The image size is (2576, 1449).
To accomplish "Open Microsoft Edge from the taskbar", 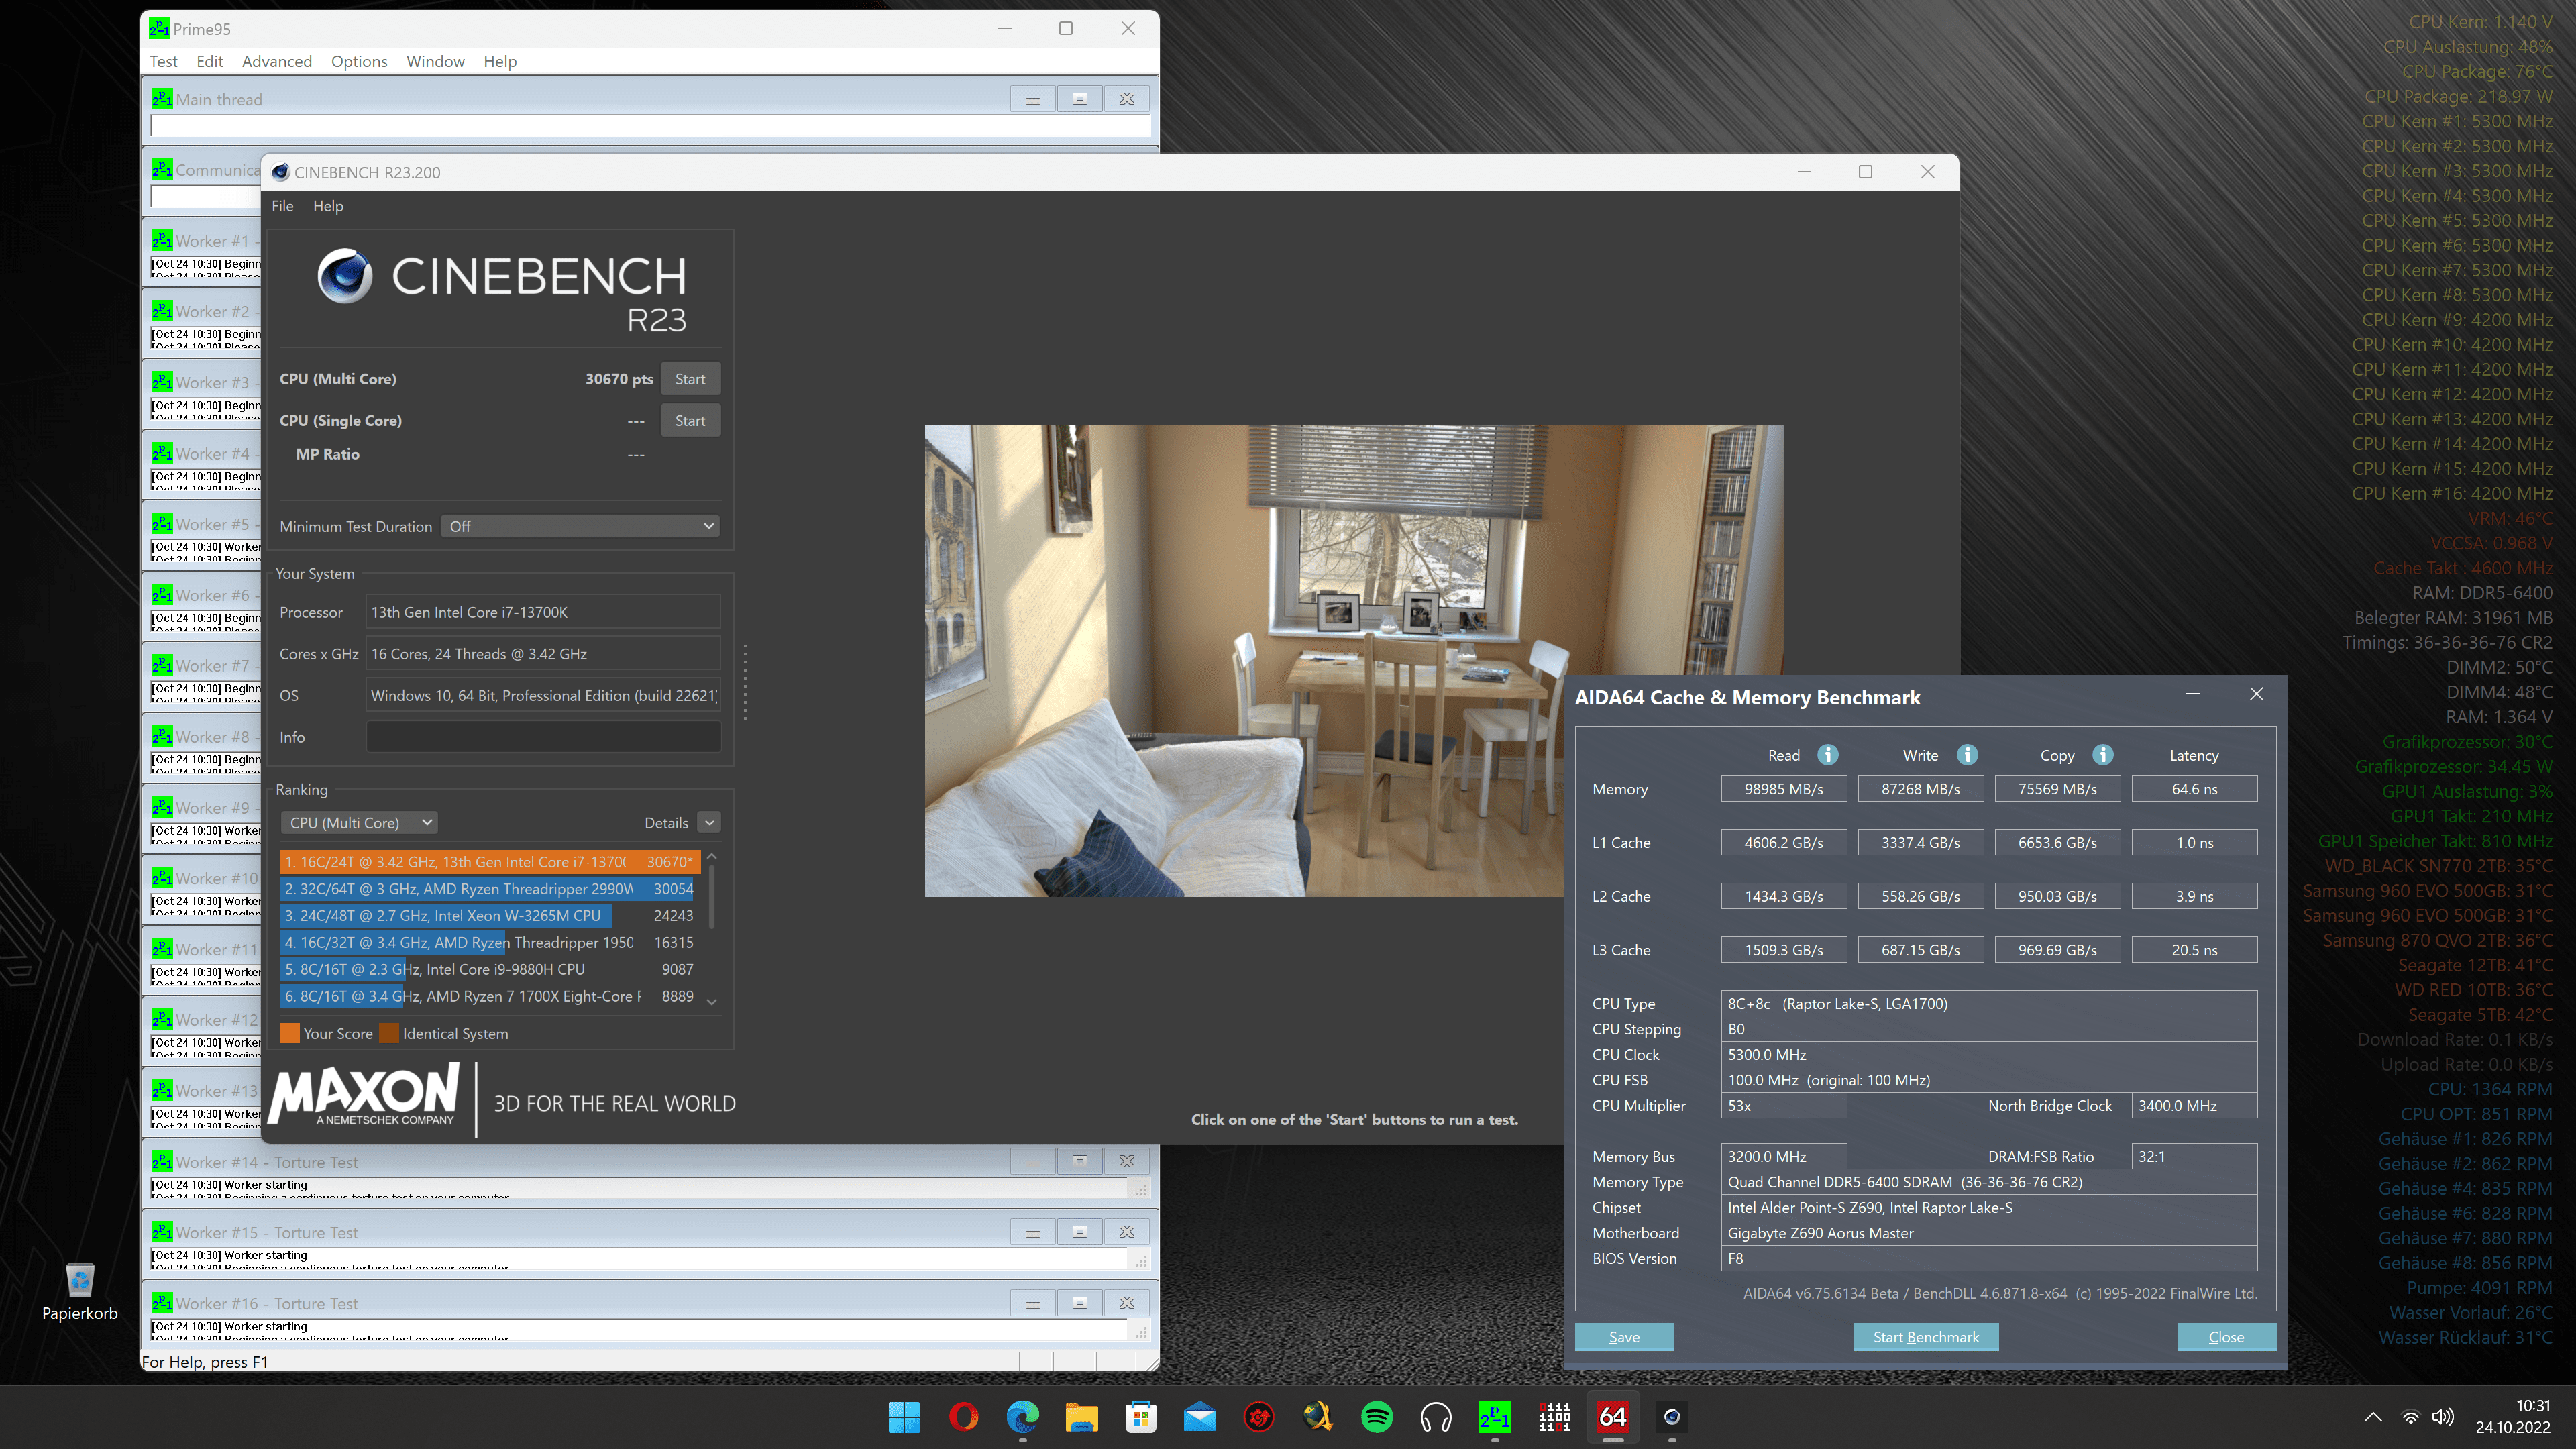I will point(1022,1417).
